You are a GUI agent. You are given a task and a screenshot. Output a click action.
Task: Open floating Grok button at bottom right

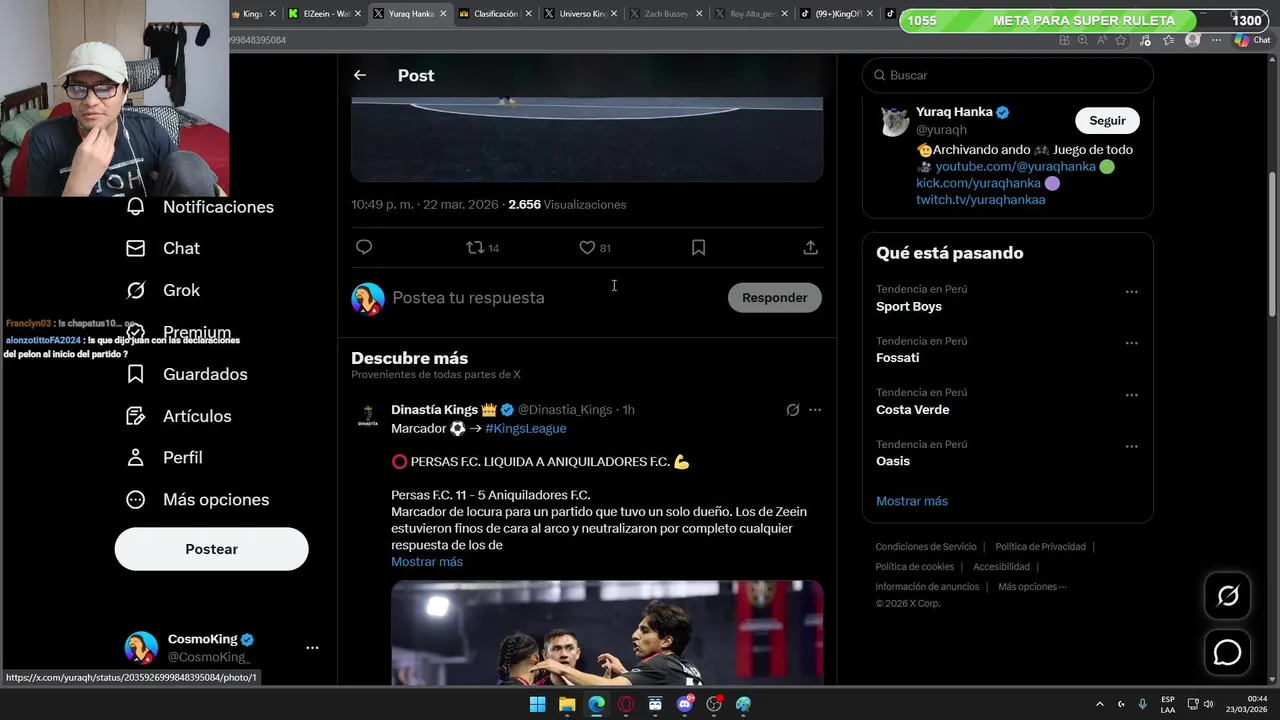point(1227,597)
